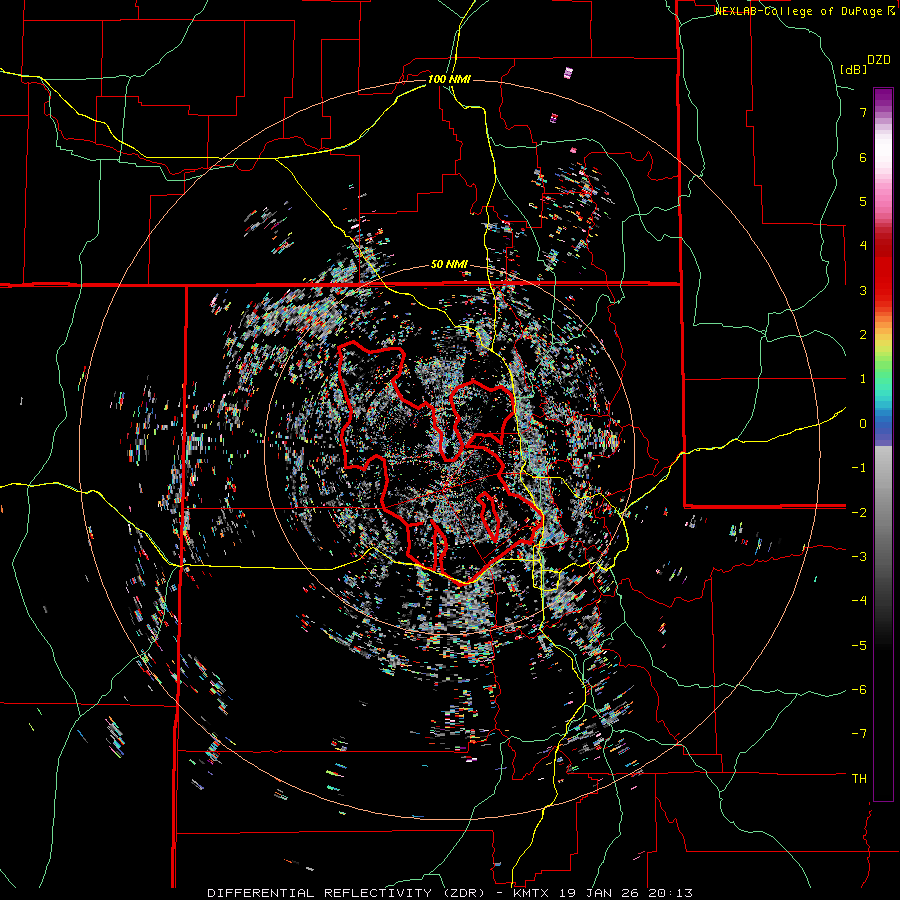Click the "0" value on the color scale
Image resolution: width=900 pixels, height=900 pixels.
click(863, 423)
